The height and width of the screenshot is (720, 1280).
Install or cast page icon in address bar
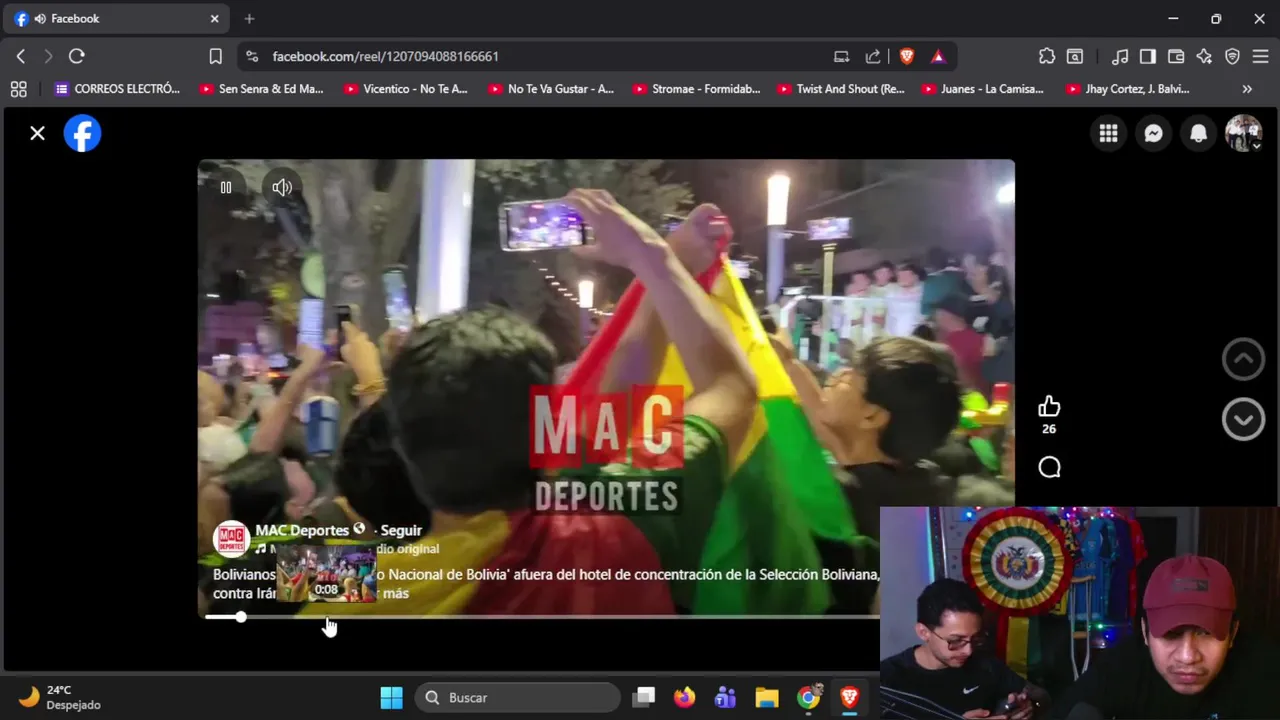click(x=841, y=56)
